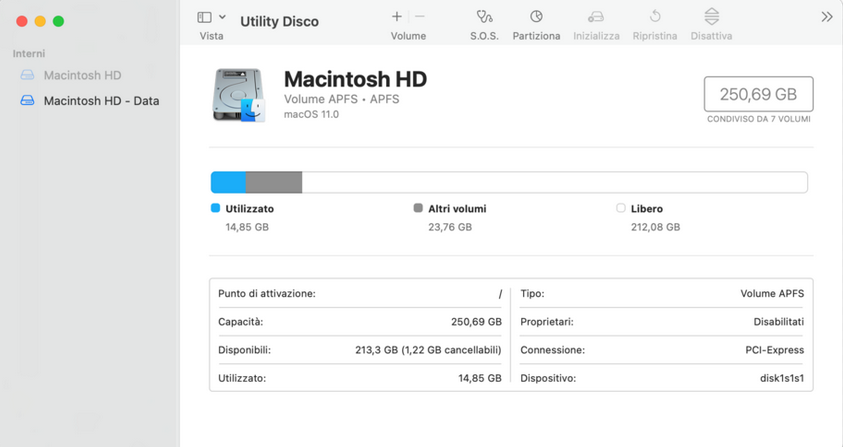
Task: Add a volume with the plus icon
Action: coord(397,17)
